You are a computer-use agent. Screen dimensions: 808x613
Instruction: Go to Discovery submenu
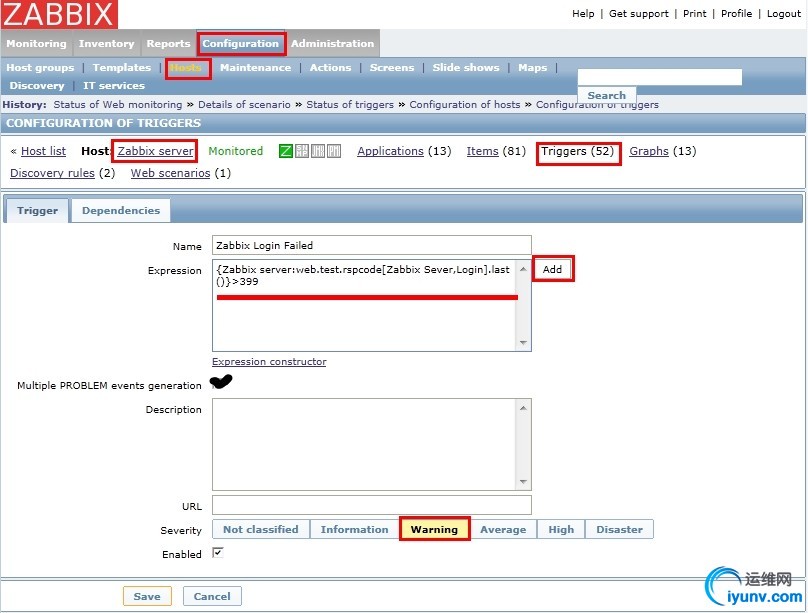[37, 86]
